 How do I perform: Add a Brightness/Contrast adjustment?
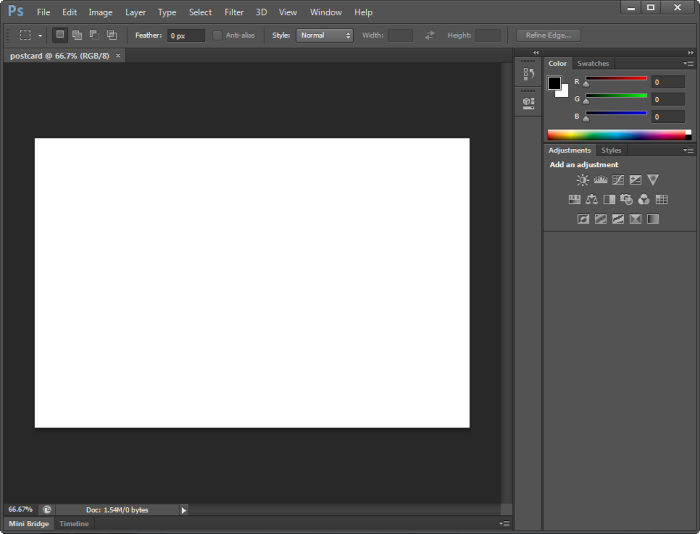tap(583, 180)
